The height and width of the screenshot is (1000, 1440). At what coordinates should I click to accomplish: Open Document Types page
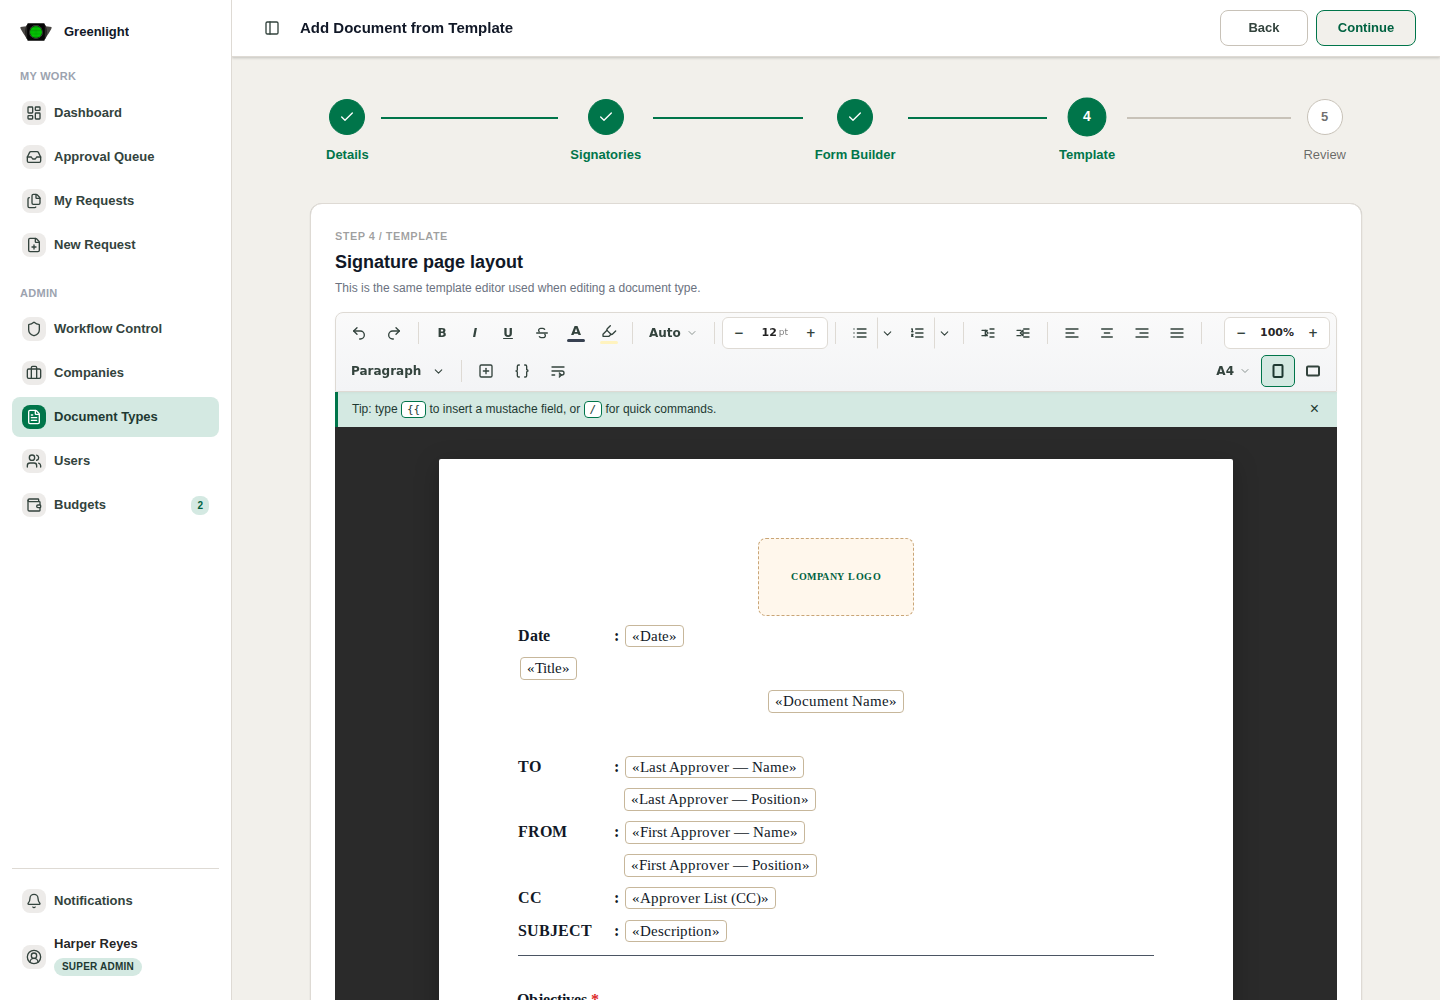click(x=115, y=417)
